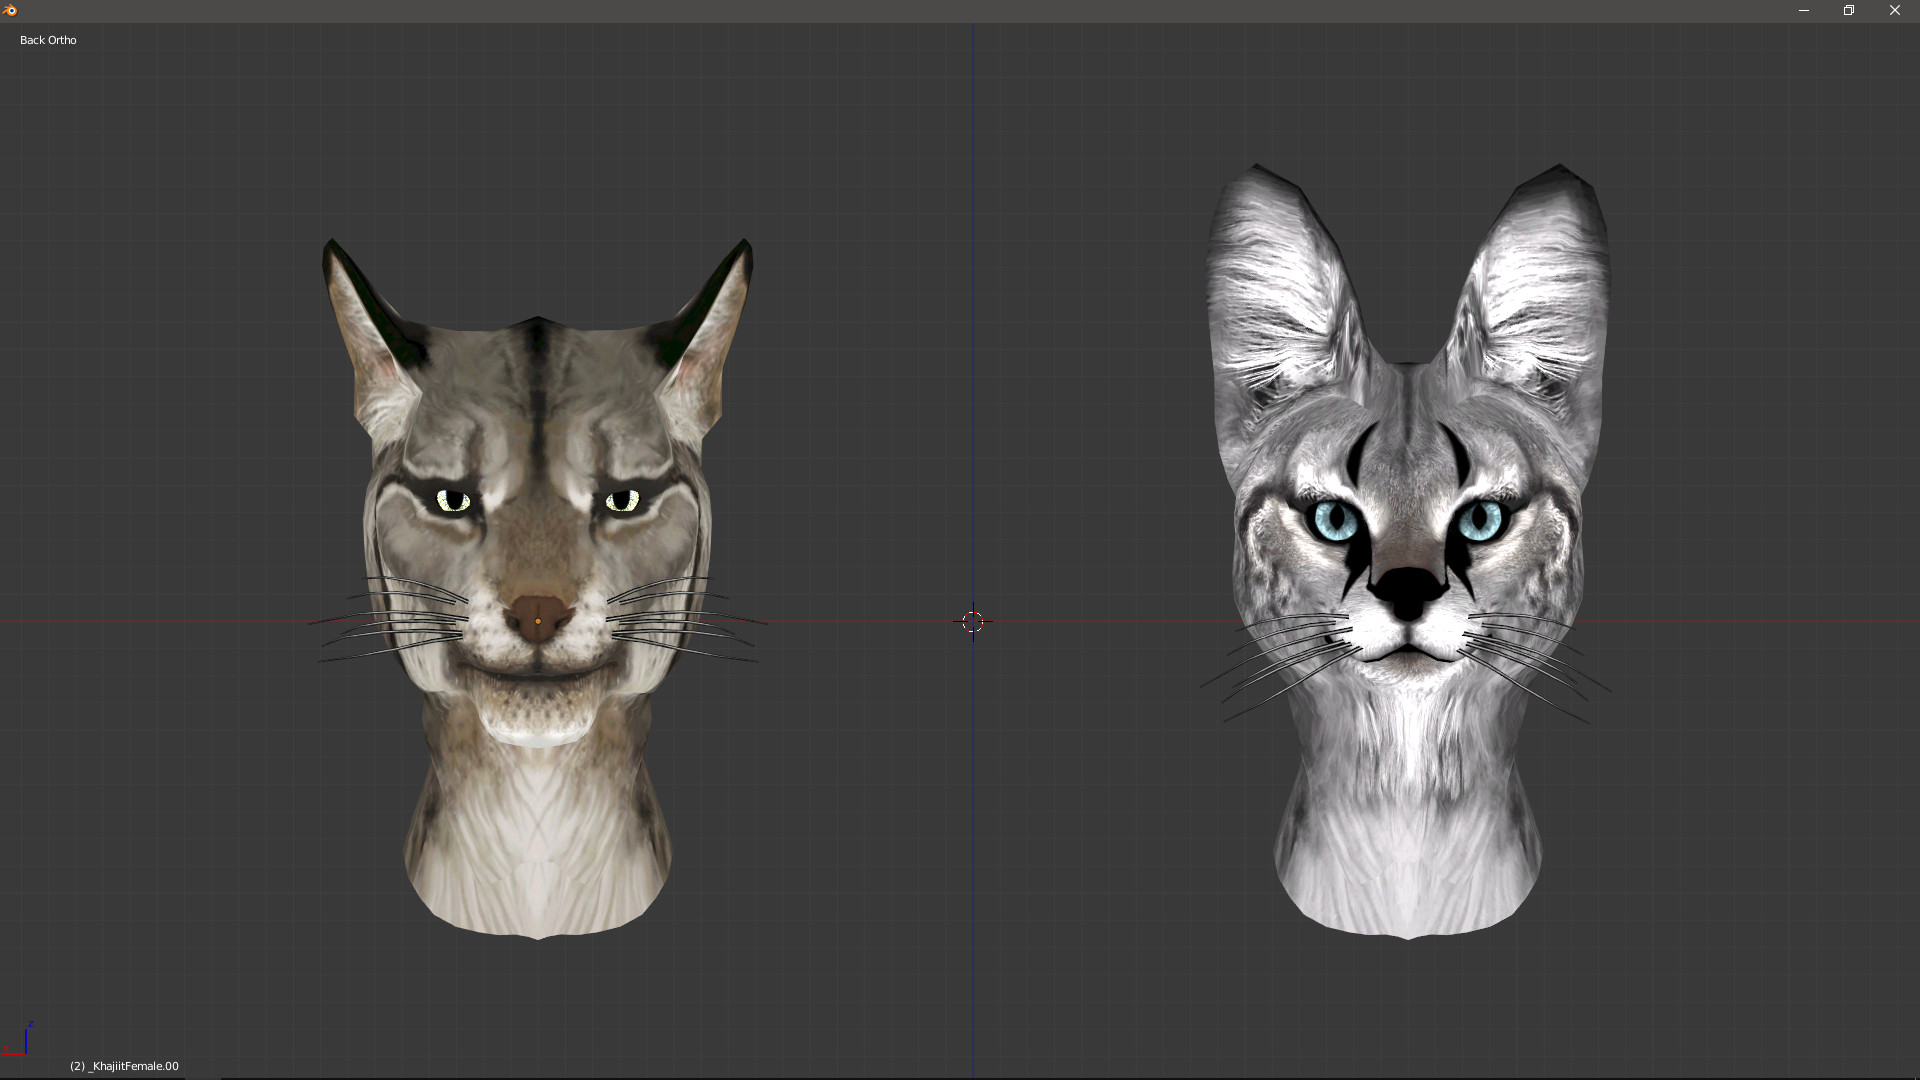Restore down the Blender window

click(x=1849, y=10)
